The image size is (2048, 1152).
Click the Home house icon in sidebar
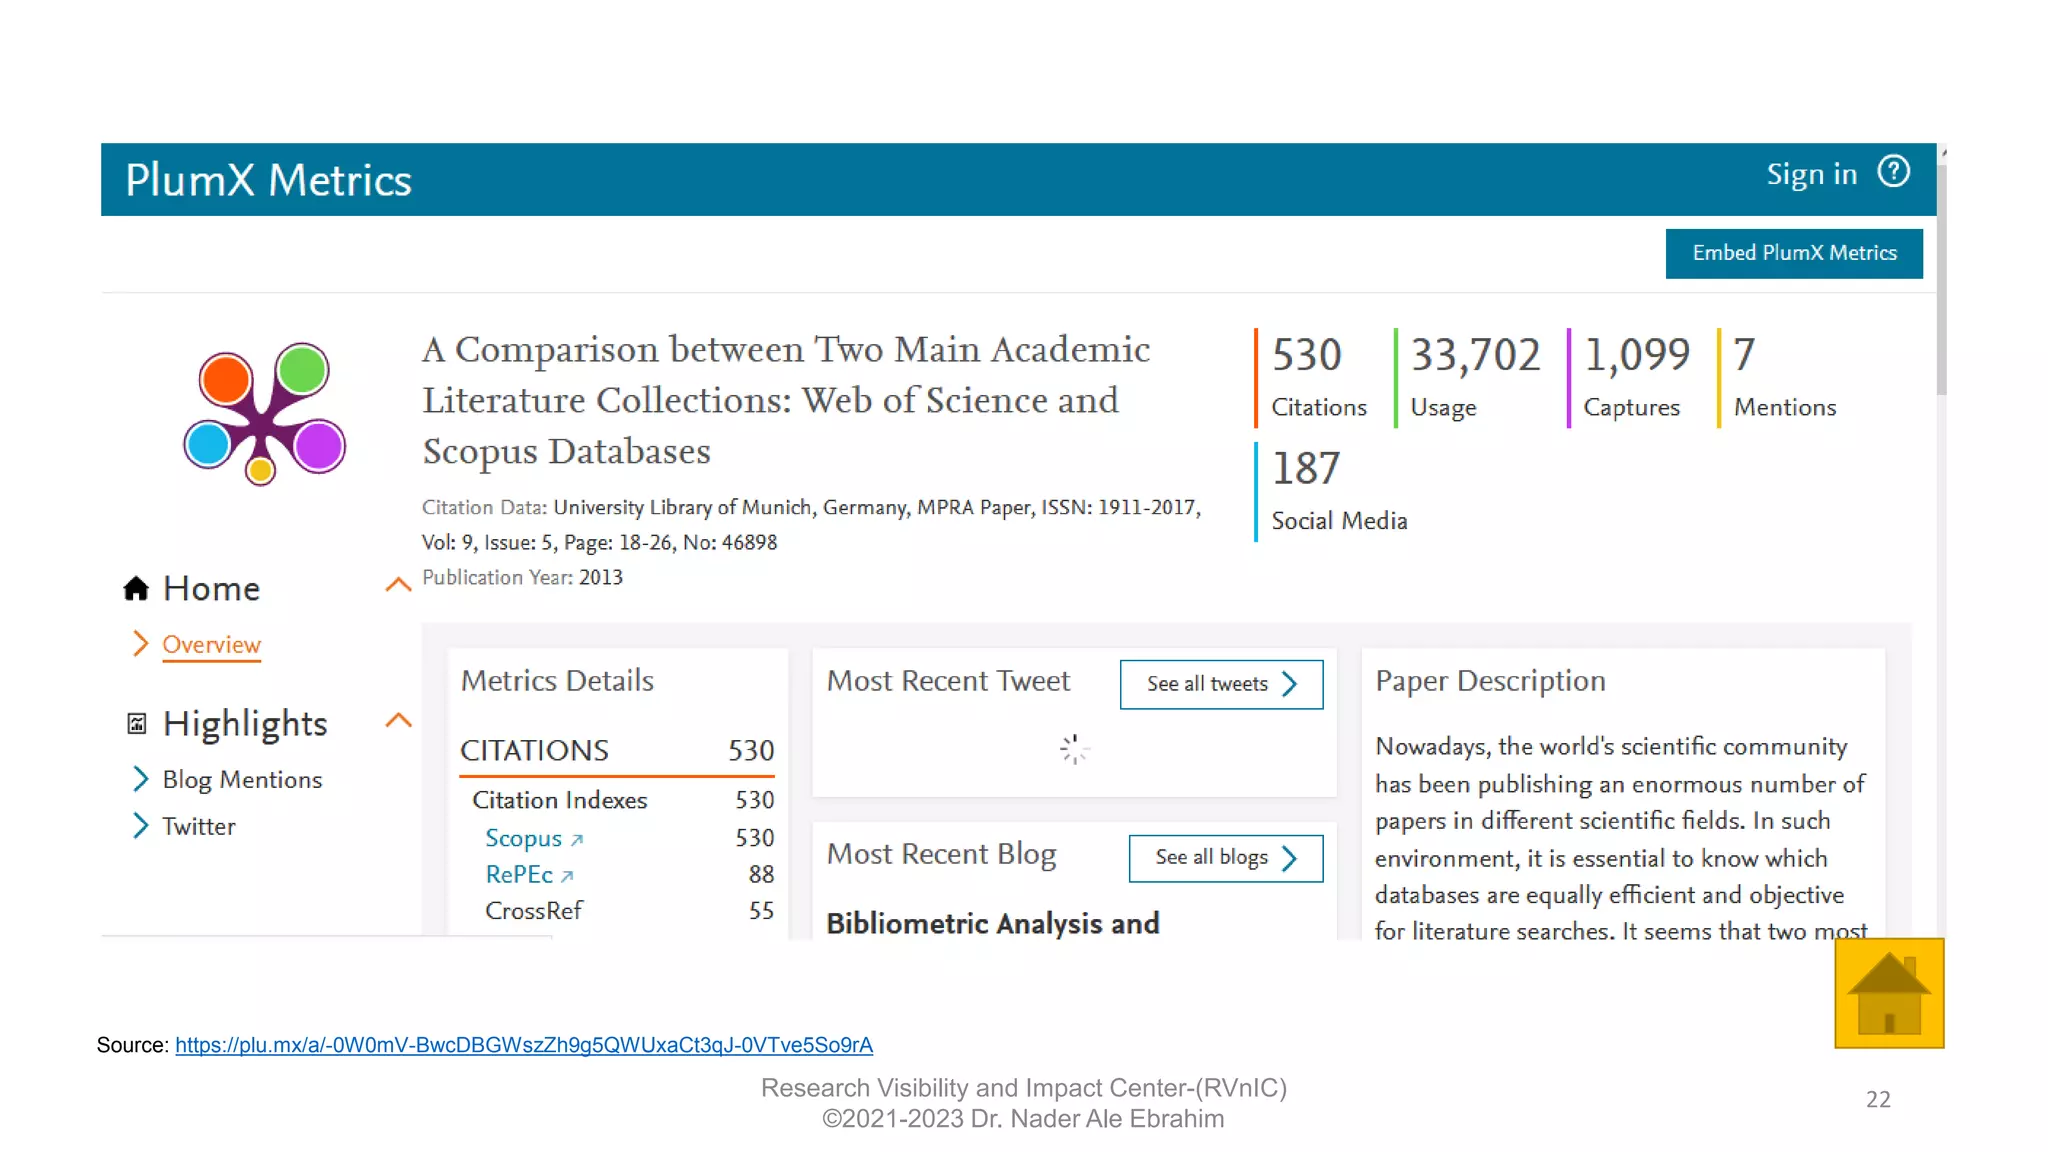click(136, 589)
